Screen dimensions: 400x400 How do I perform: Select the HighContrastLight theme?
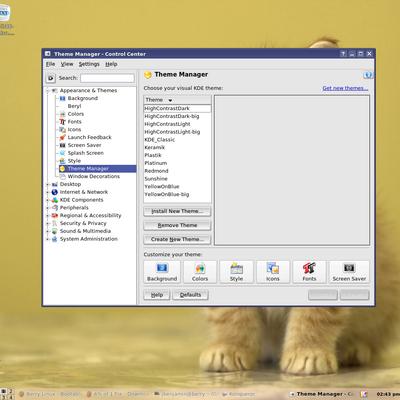pos(177,124)
